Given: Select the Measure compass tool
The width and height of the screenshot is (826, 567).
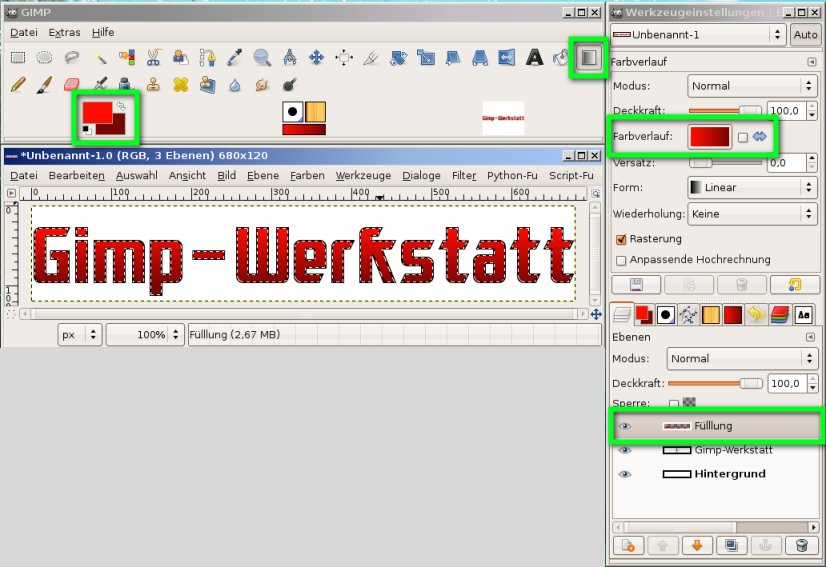Looking at the screenshot, I should (289, 57).
